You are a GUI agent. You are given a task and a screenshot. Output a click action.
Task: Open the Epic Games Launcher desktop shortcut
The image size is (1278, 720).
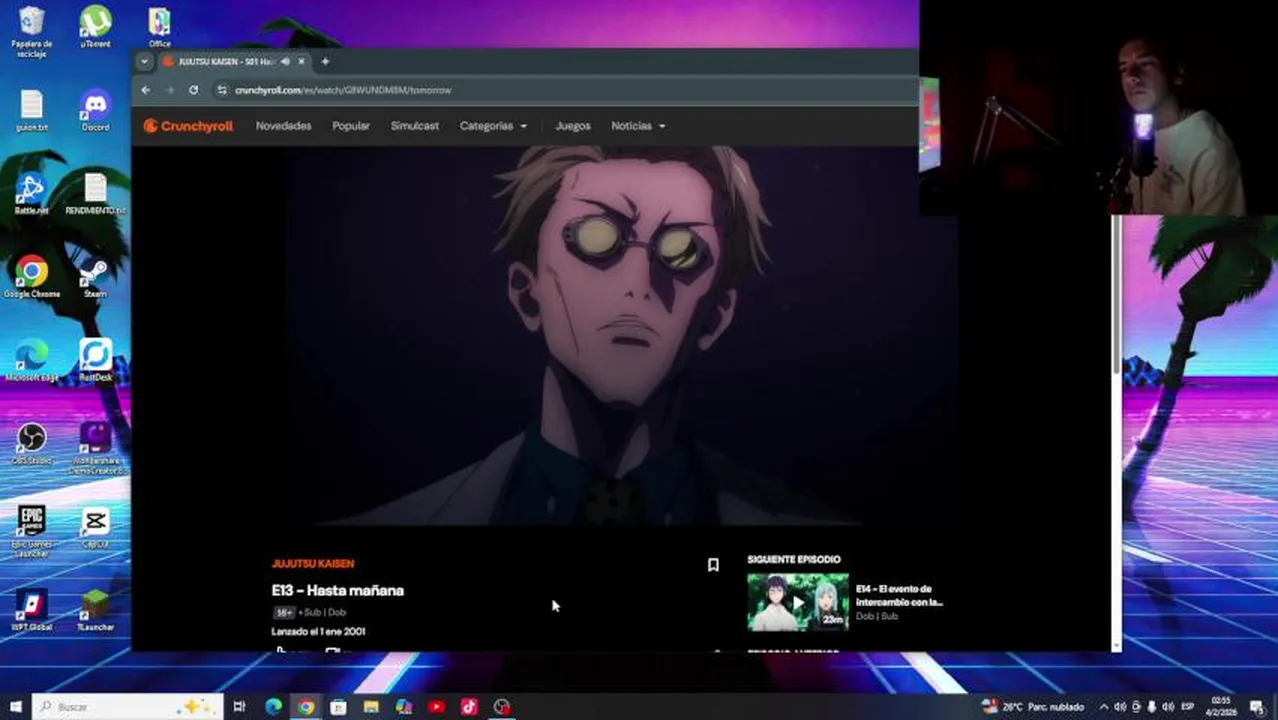[32, 530]
